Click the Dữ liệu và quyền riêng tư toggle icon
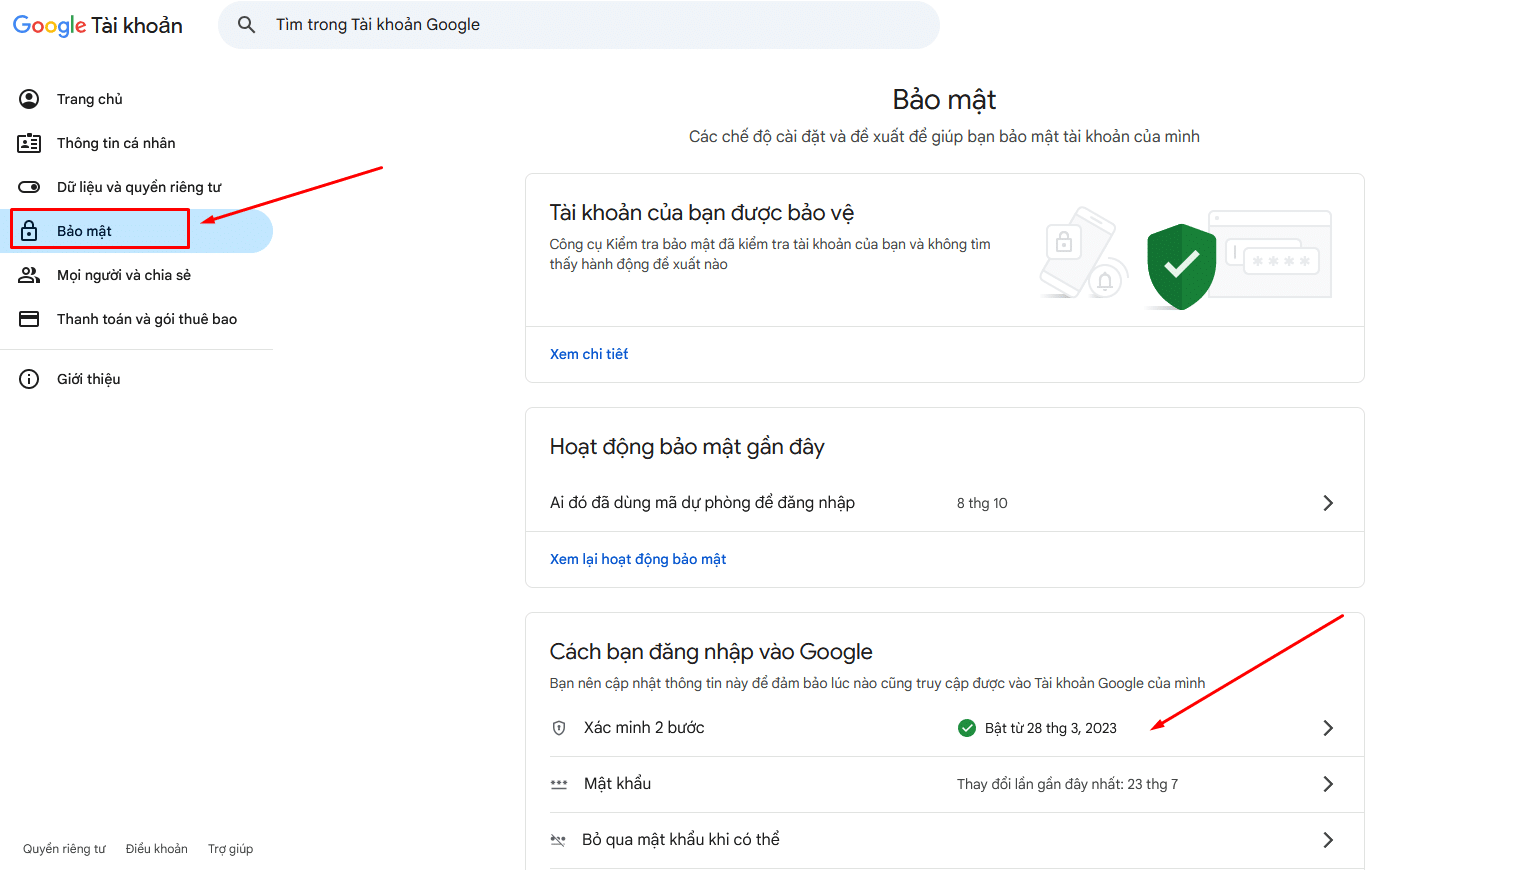This screenshot has width=1540, height=870. [x=29, y=187]
